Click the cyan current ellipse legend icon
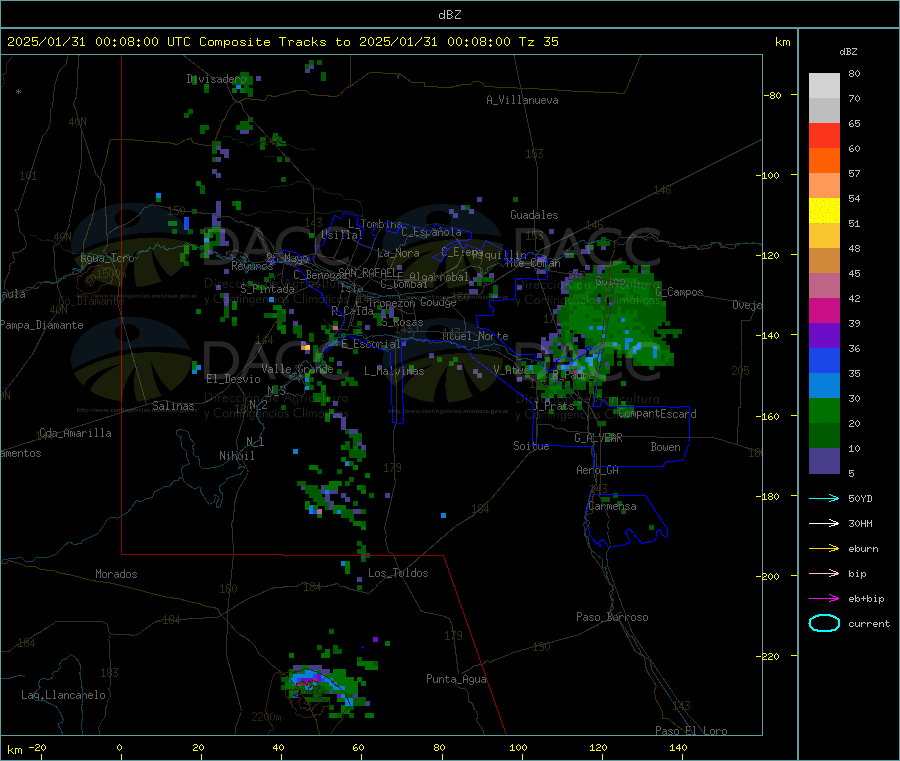Screen dimensions: 900x761 coord(824,623)
